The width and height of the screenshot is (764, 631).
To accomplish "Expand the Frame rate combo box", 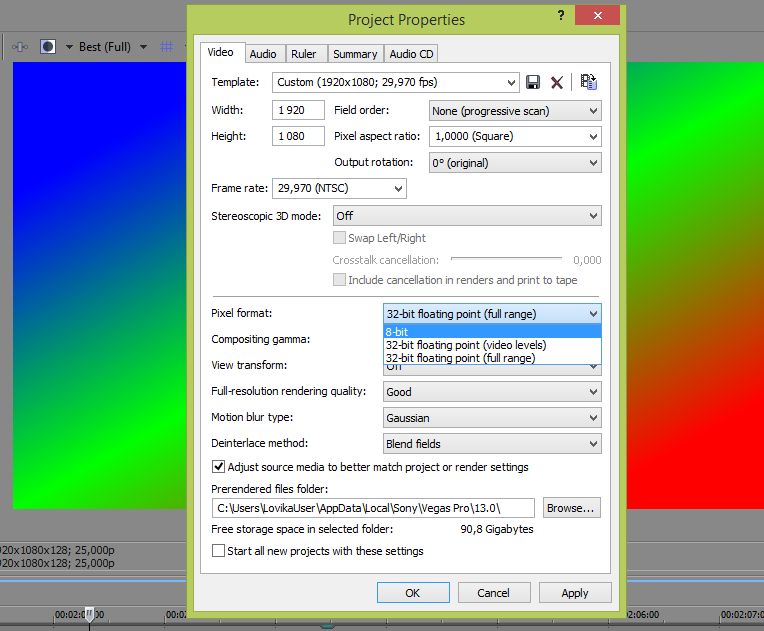I will point(339,188).
